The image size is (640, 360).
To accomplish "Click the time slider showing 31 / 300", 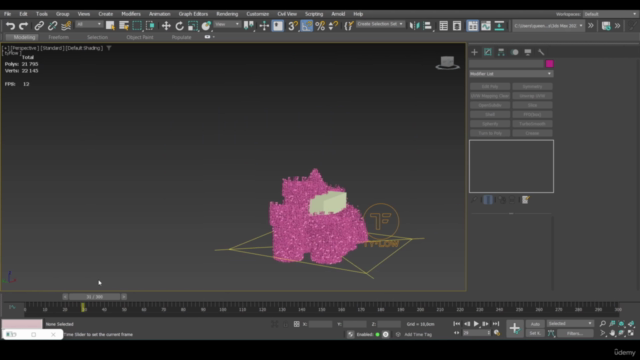I will point(94,297).
